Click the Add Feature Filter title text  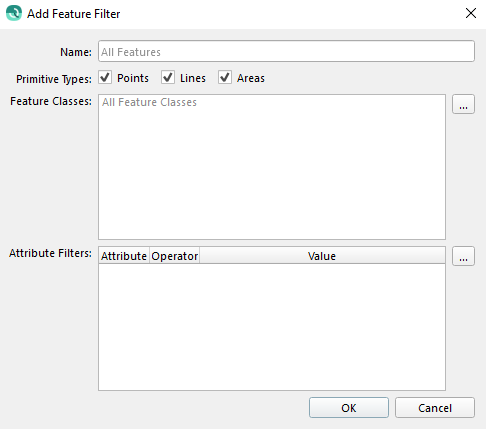pyautogui.click(x=73, y=14)
